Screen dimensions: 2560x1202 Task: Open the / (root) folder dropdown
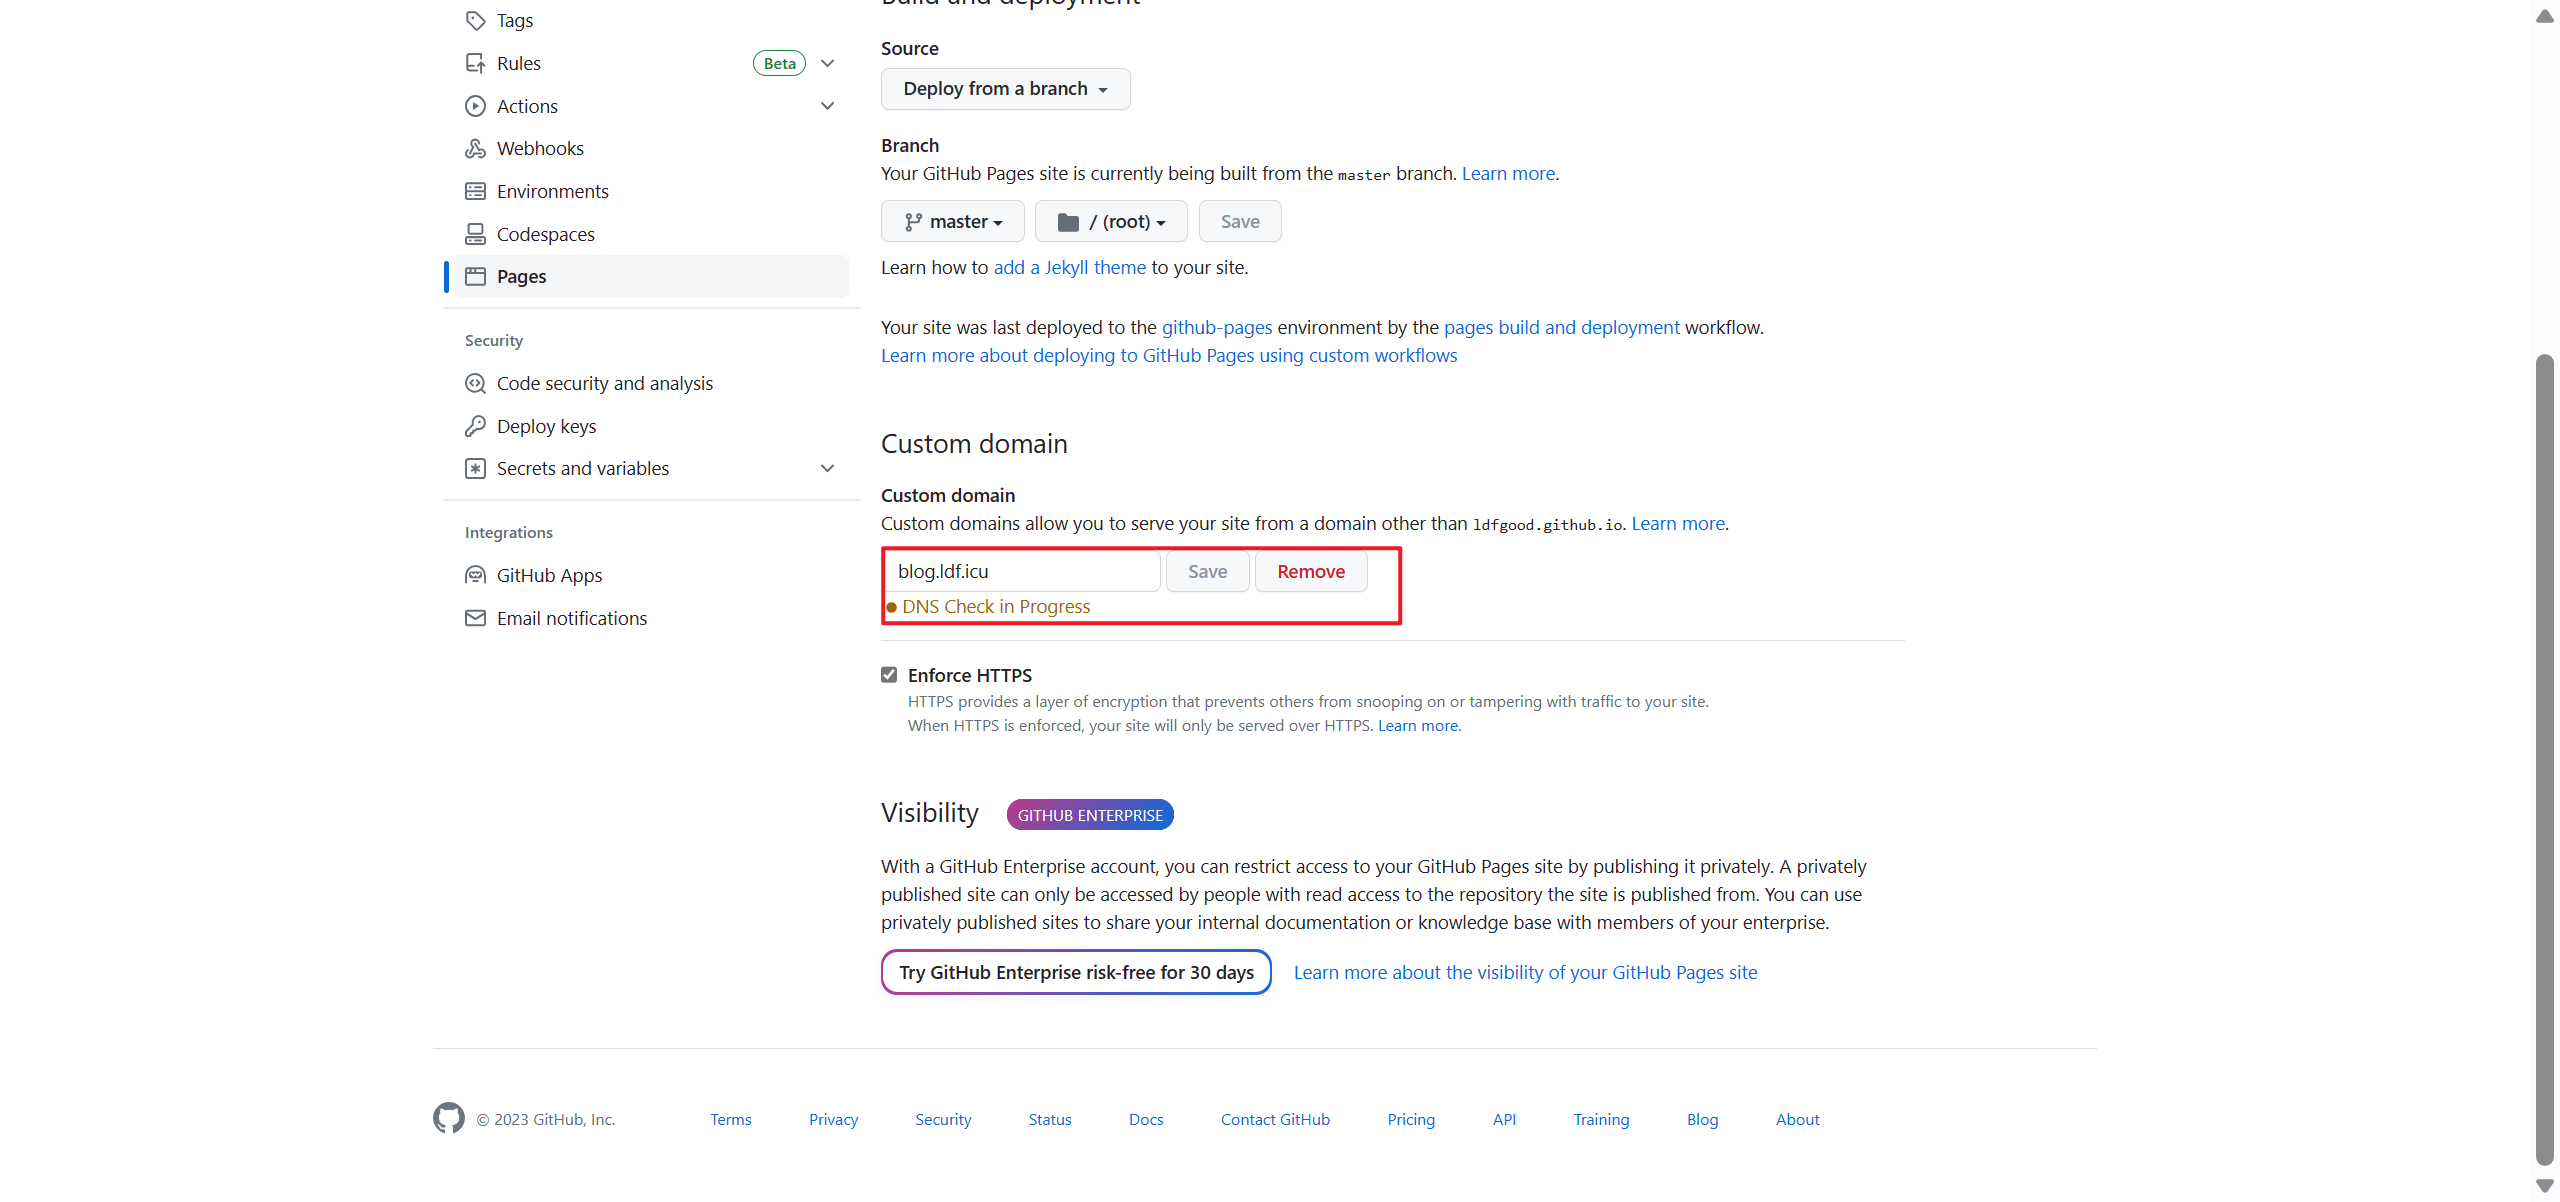[x=1111, y=221]
